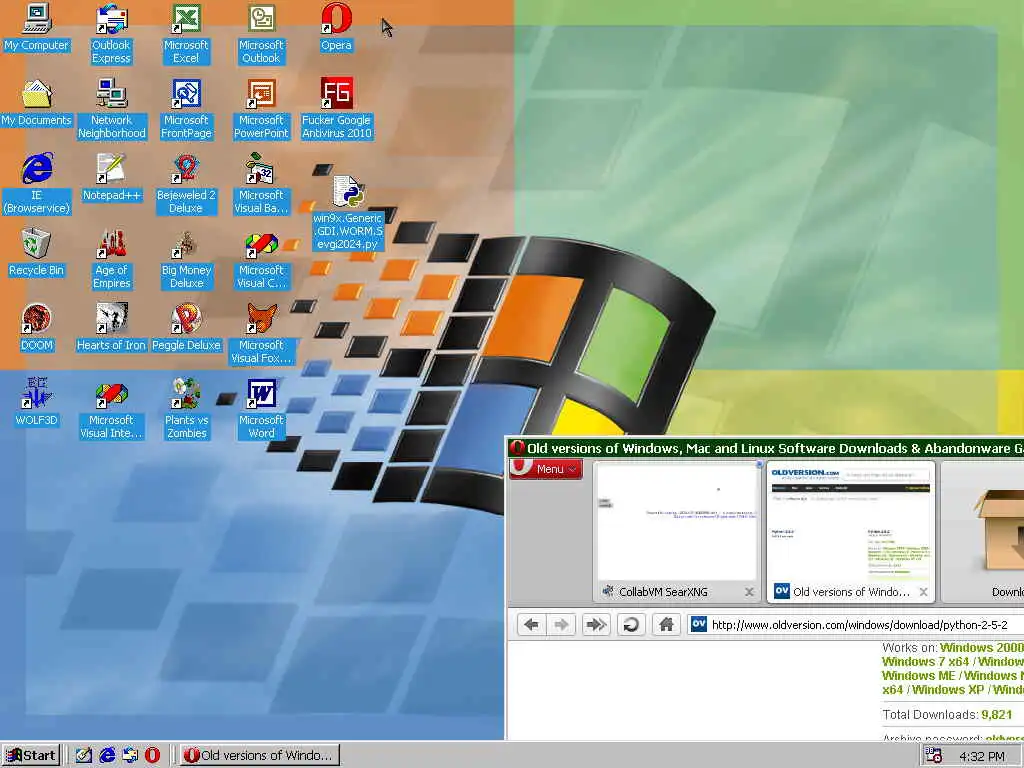This screenshot has height=768, width=1024.
Task: Follow the Windows 2000 link
Action: click(982, 648)
